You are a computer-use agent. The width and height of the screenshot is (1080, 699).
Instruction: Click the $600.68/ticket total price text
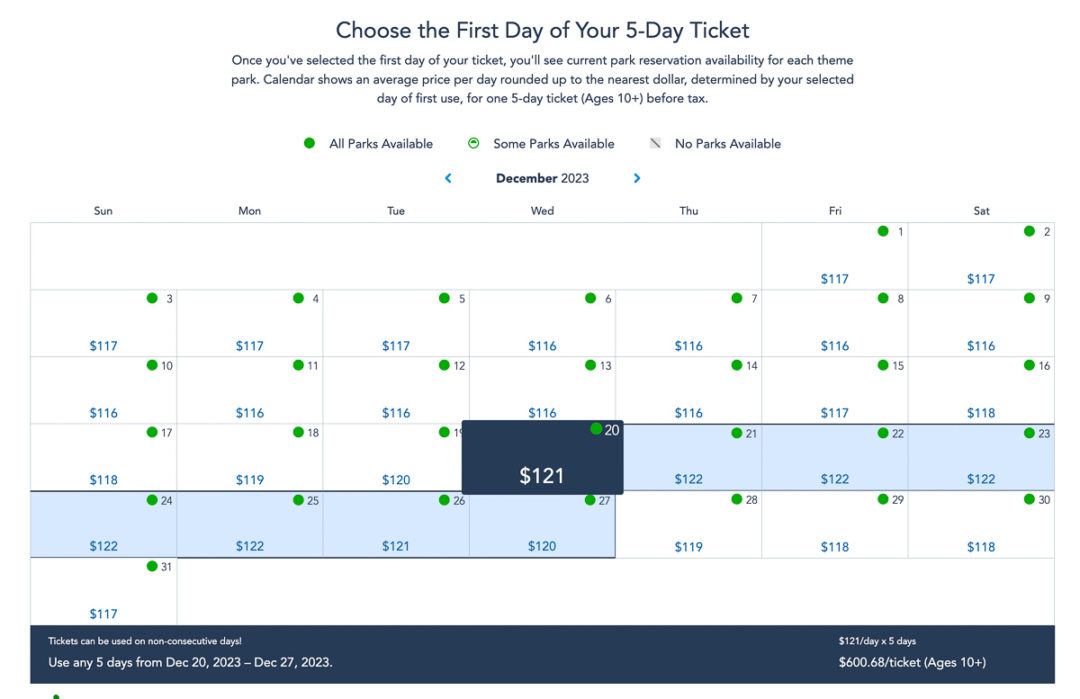coord(911,662)
